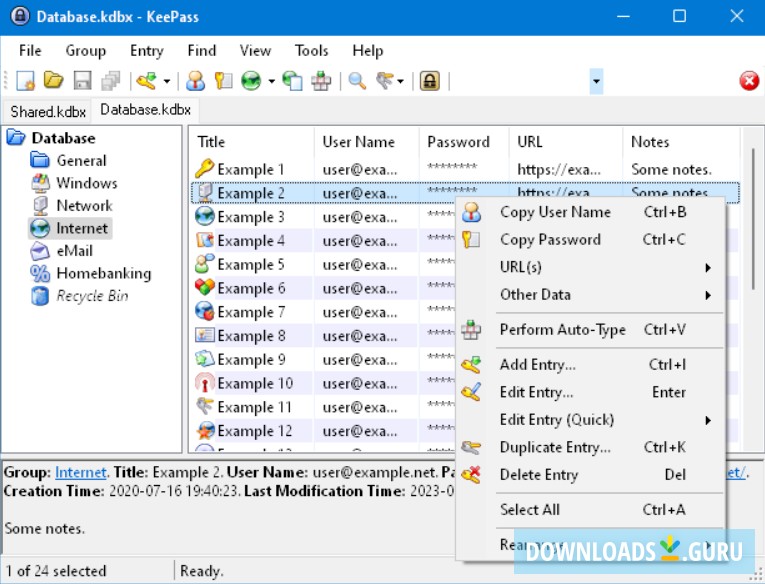The image size is (765, 584).
Task: Select the Network group
Action: point(84,205)
